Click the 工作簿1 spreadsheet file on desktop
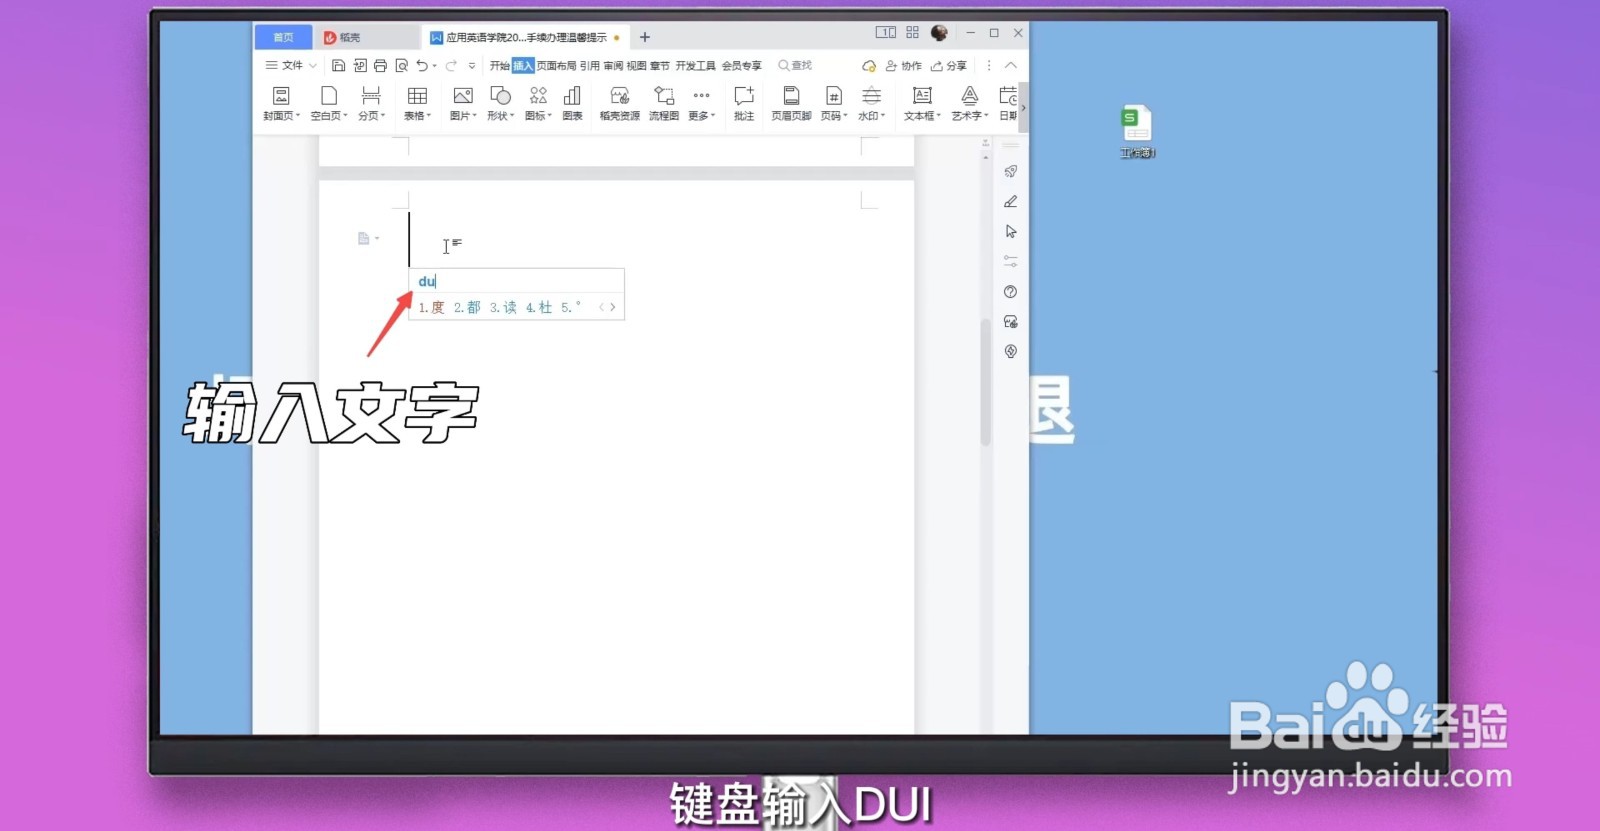Image resolution: width=1600 pixels, height=831 pixels. coord(1137,131)
